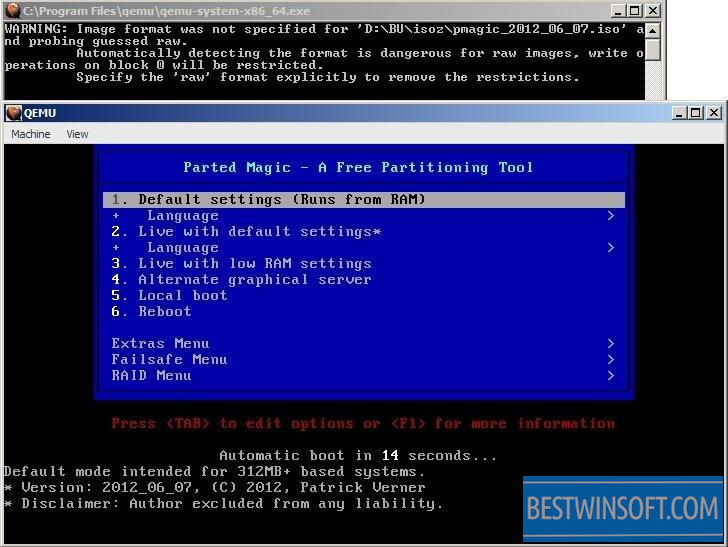Click qemu-system-x86_64.exe console title icon
This screenshot has height=547, width=728.
[x=13, y=11]
